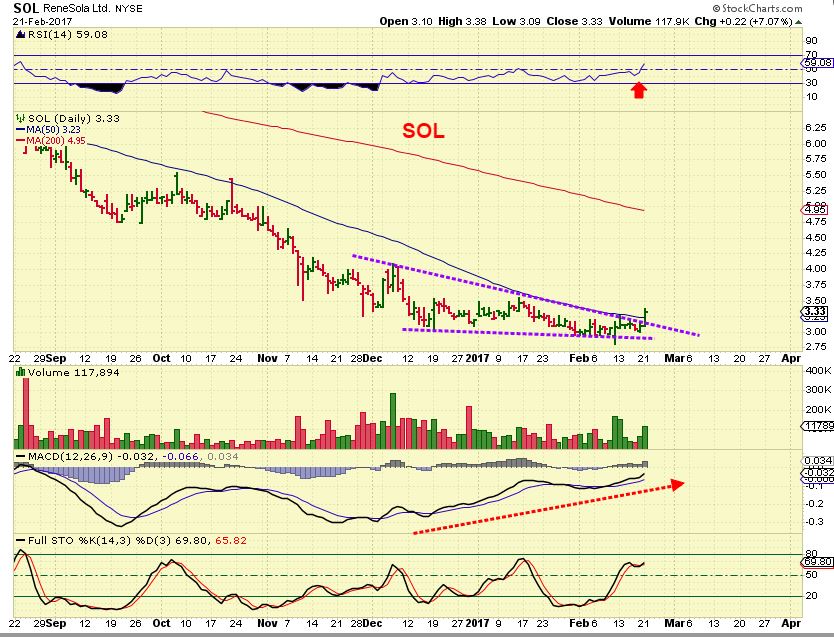Click the green up-triangle next to Chg
Viewport: 834px width, 637px height.
click(x=799, y=22)
